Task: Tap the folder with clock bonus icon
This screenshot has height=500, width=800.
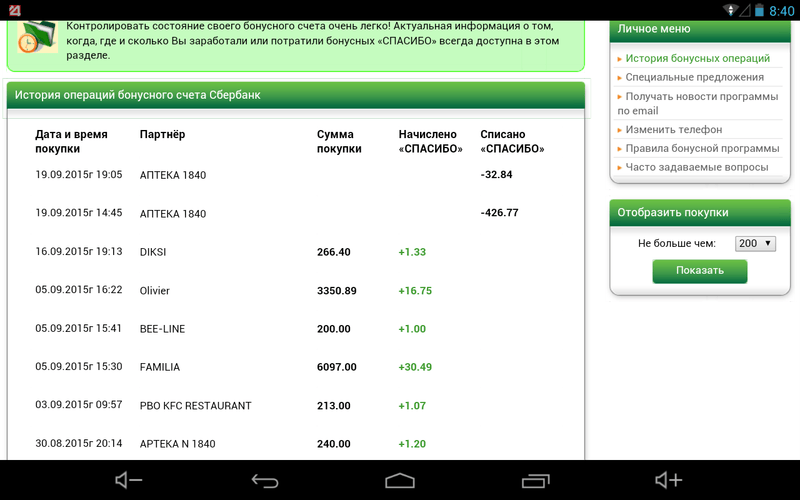Action: click(x=37, y=37)
